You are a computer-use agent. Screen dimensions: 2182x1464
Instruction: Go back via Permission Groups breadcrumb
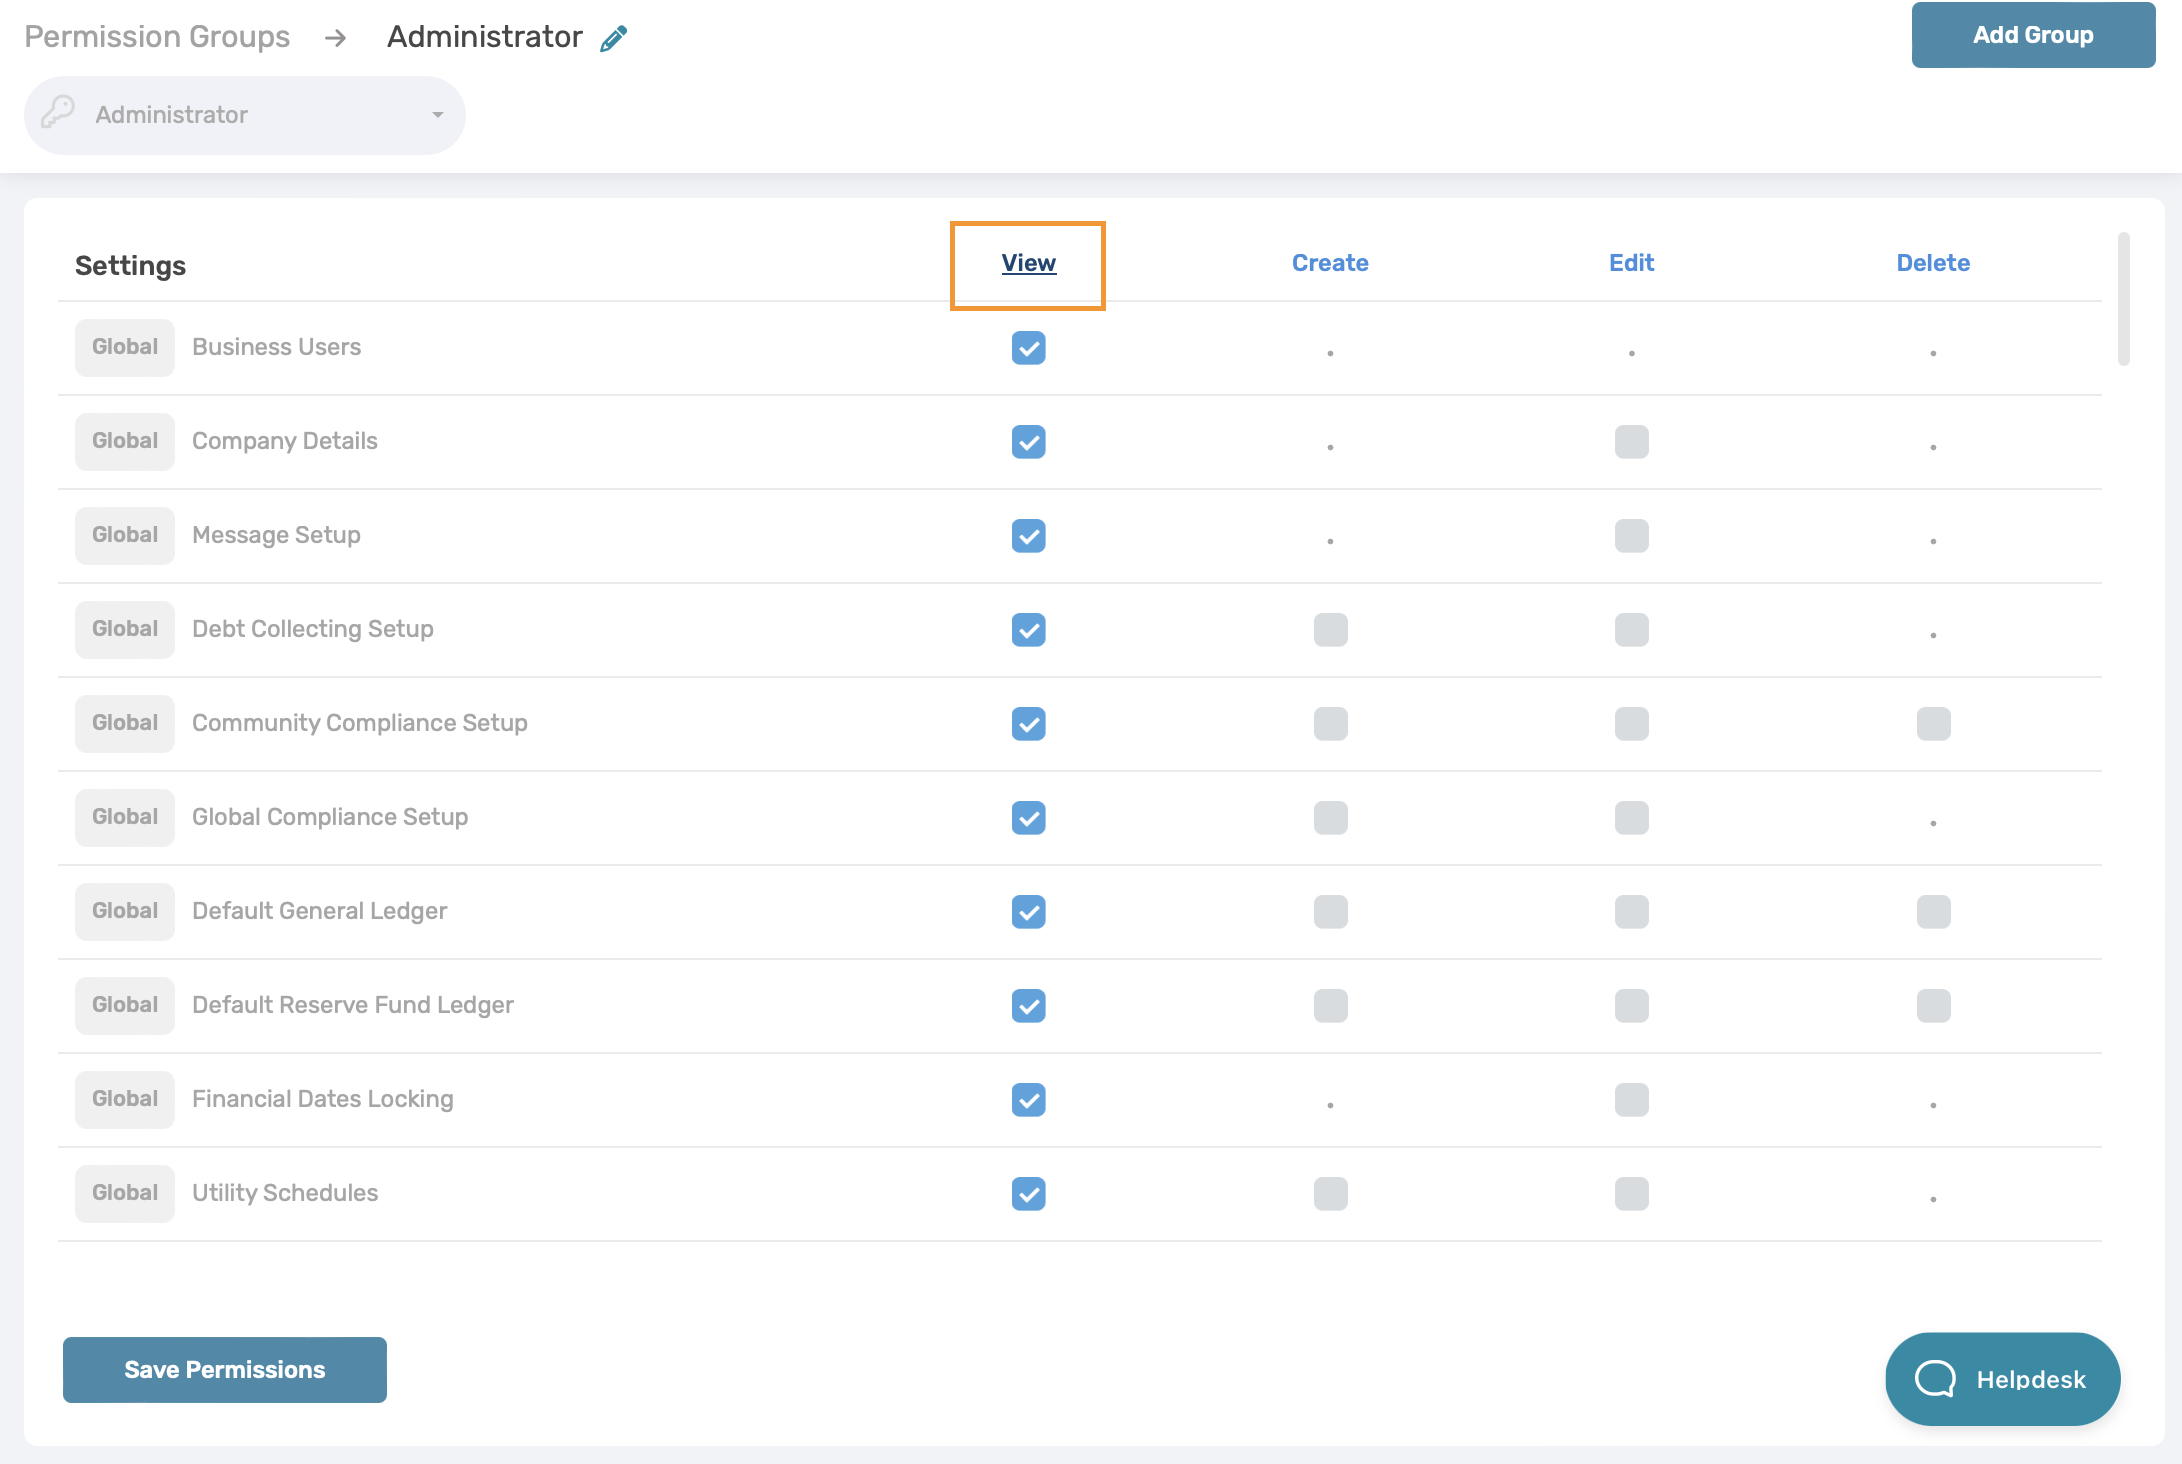tap(157, 37)
